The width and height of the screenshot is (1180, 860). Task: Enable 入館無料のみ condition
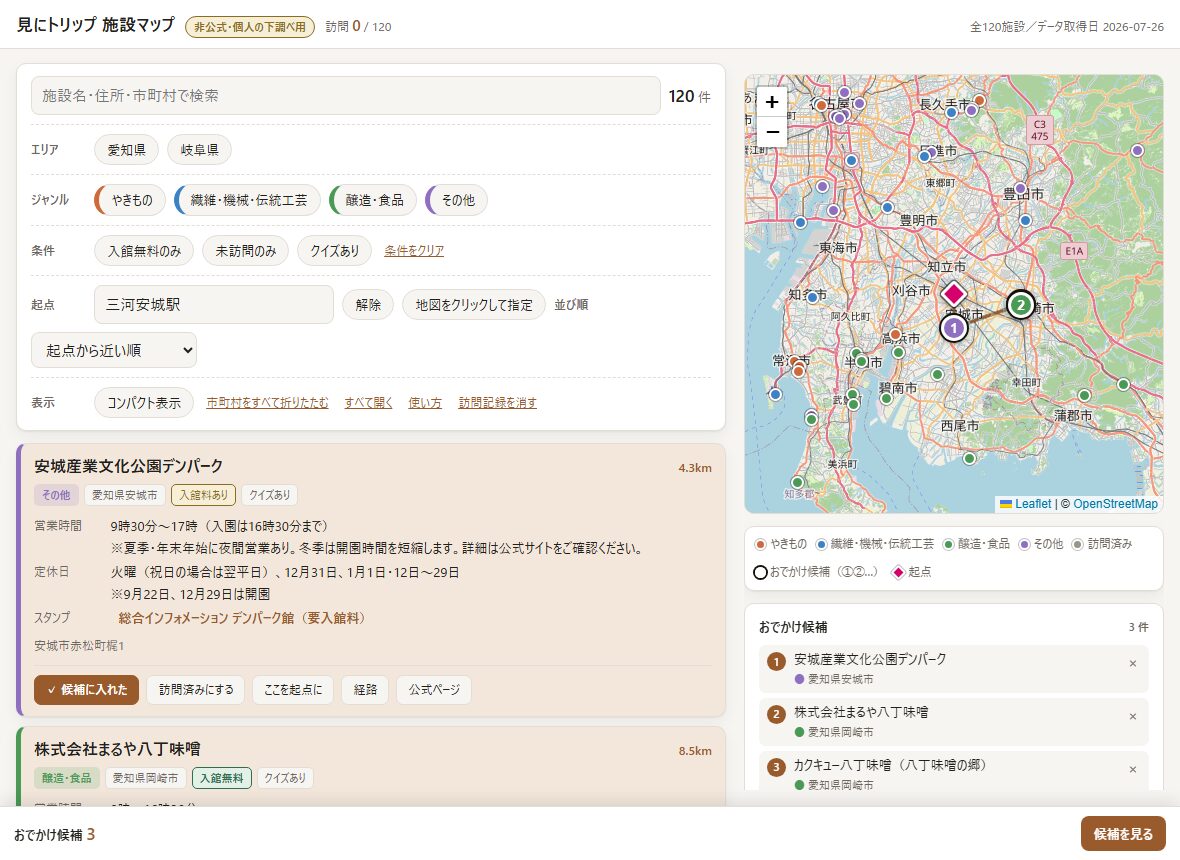(144, 251)
